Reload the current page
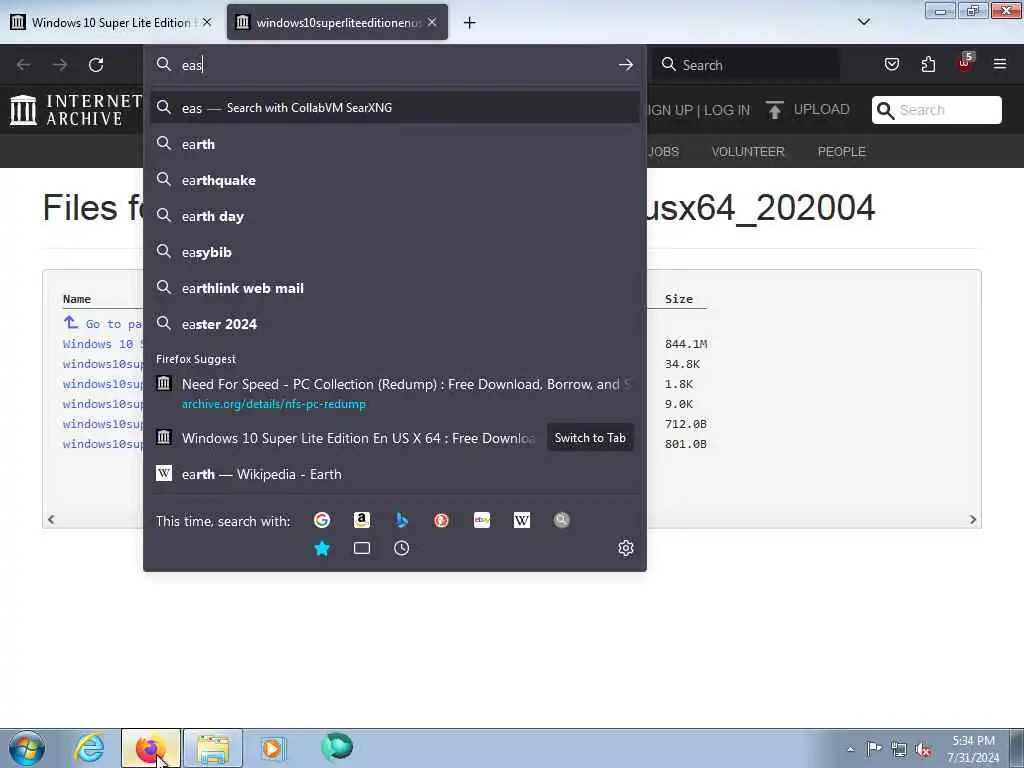The height and width of the screenshot is (768, 1024). [x=96, y=65]
